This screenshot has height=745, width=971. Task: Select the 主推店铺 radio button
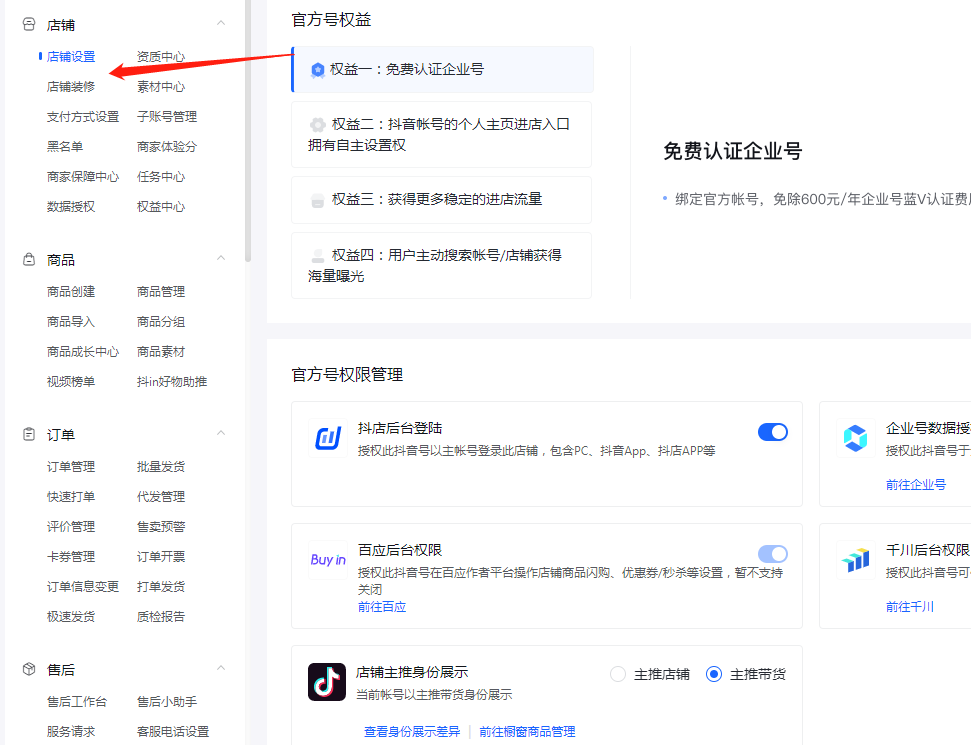click(617, 674)
